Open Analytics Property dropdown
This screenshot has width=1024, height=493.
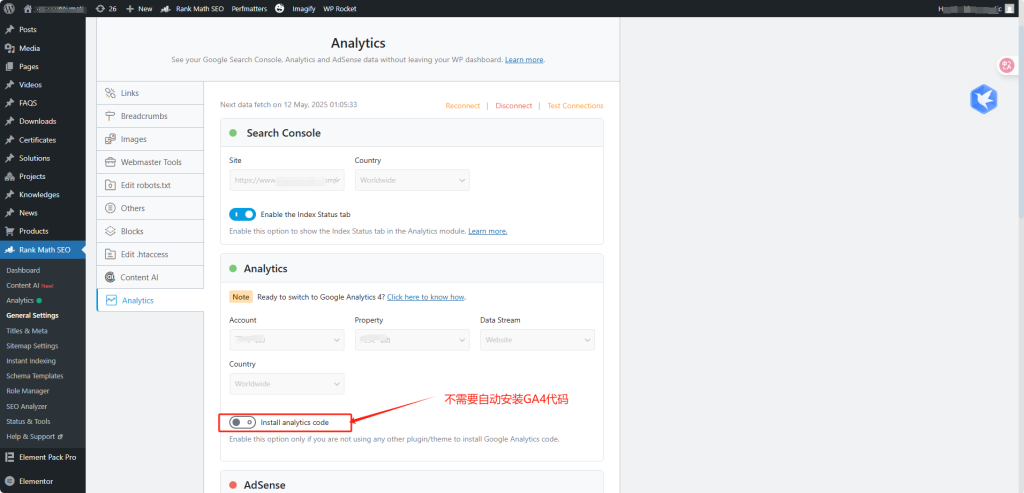(412, 340)
